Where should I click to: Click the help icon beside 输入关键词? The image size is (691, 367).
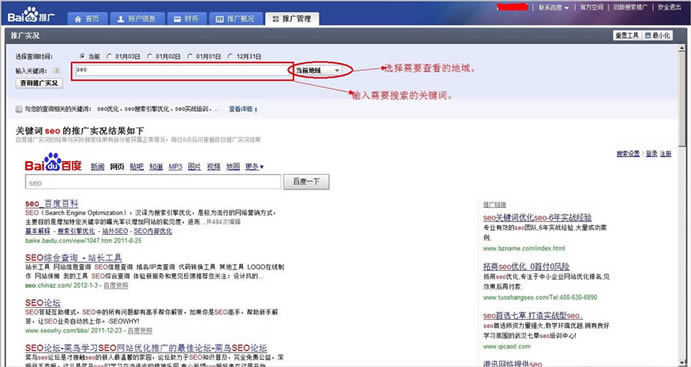[56, 70]
